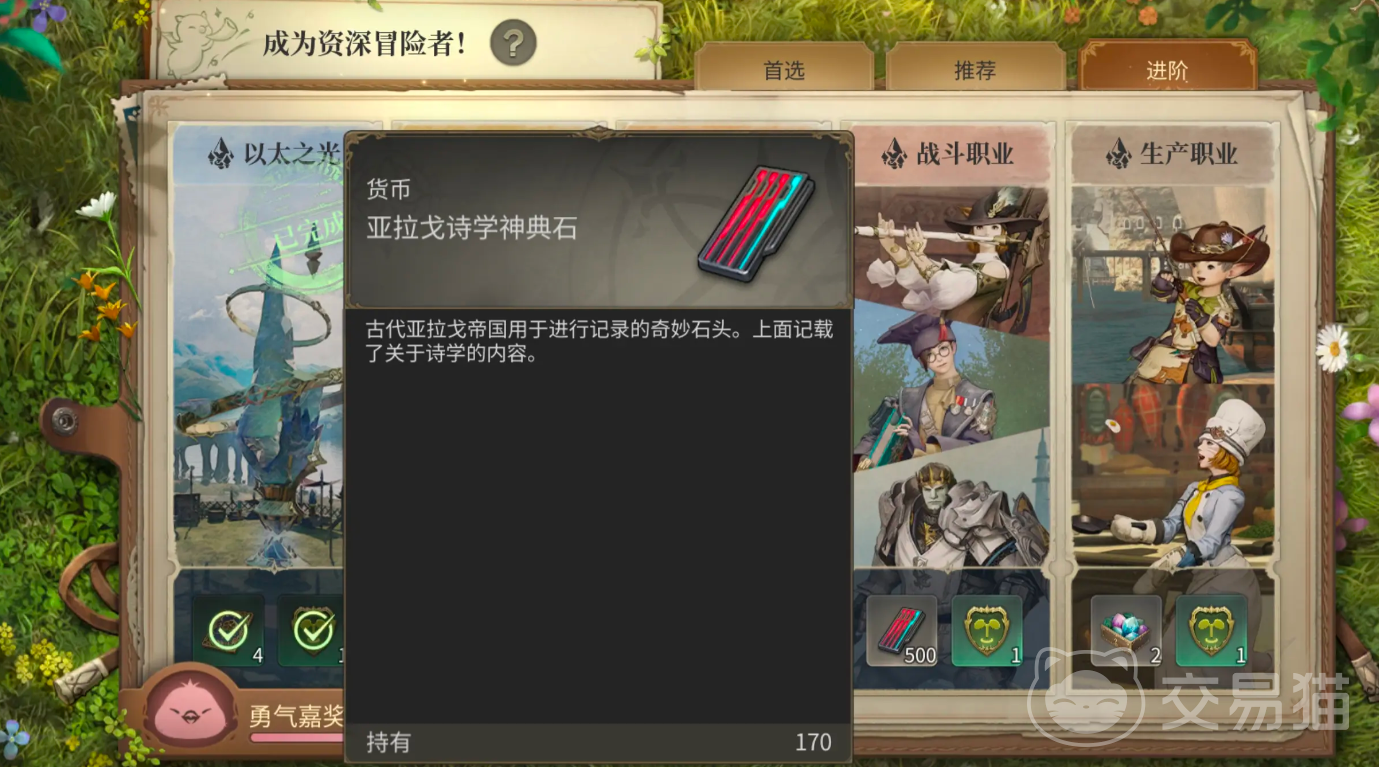Screen dimensions: 1379x767
Task: Select the 以太之光 card header
Action: (260, 154)
